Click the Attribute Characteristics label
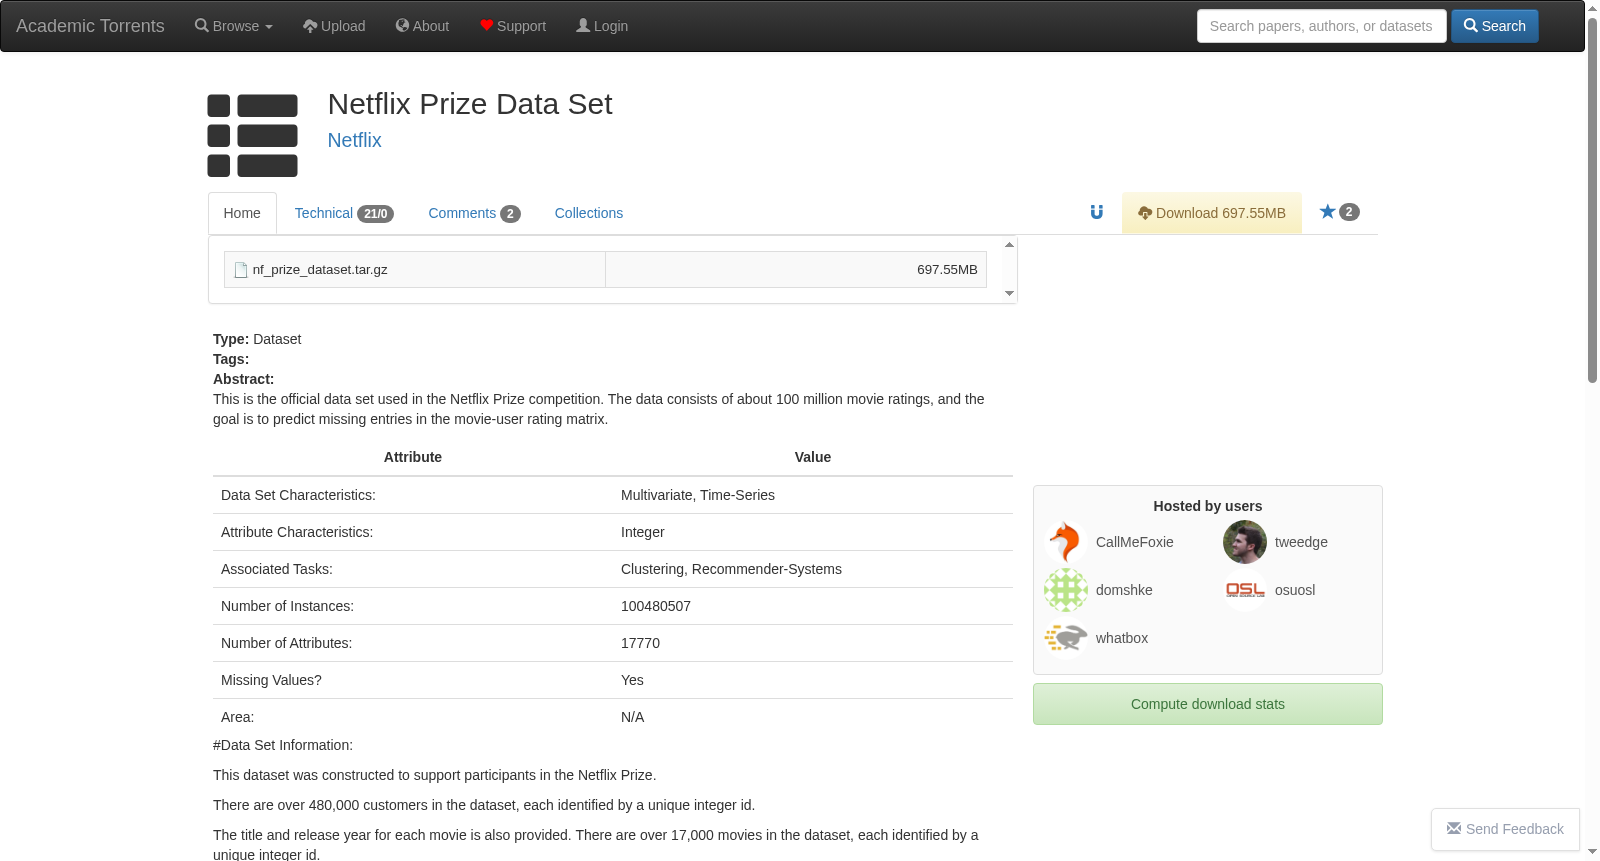1600x861 pixels. (x=297, y=532)
